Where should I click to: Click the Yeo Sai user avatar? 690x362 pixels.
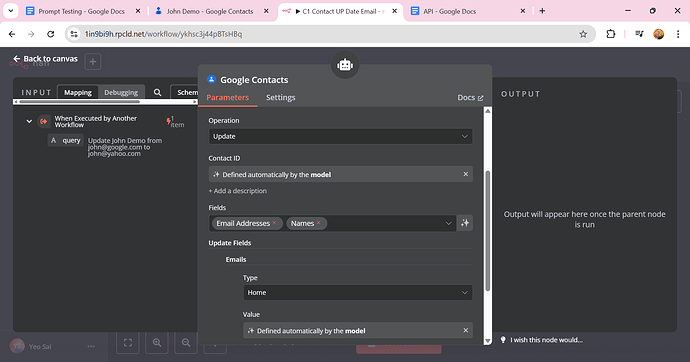[17, 346]
